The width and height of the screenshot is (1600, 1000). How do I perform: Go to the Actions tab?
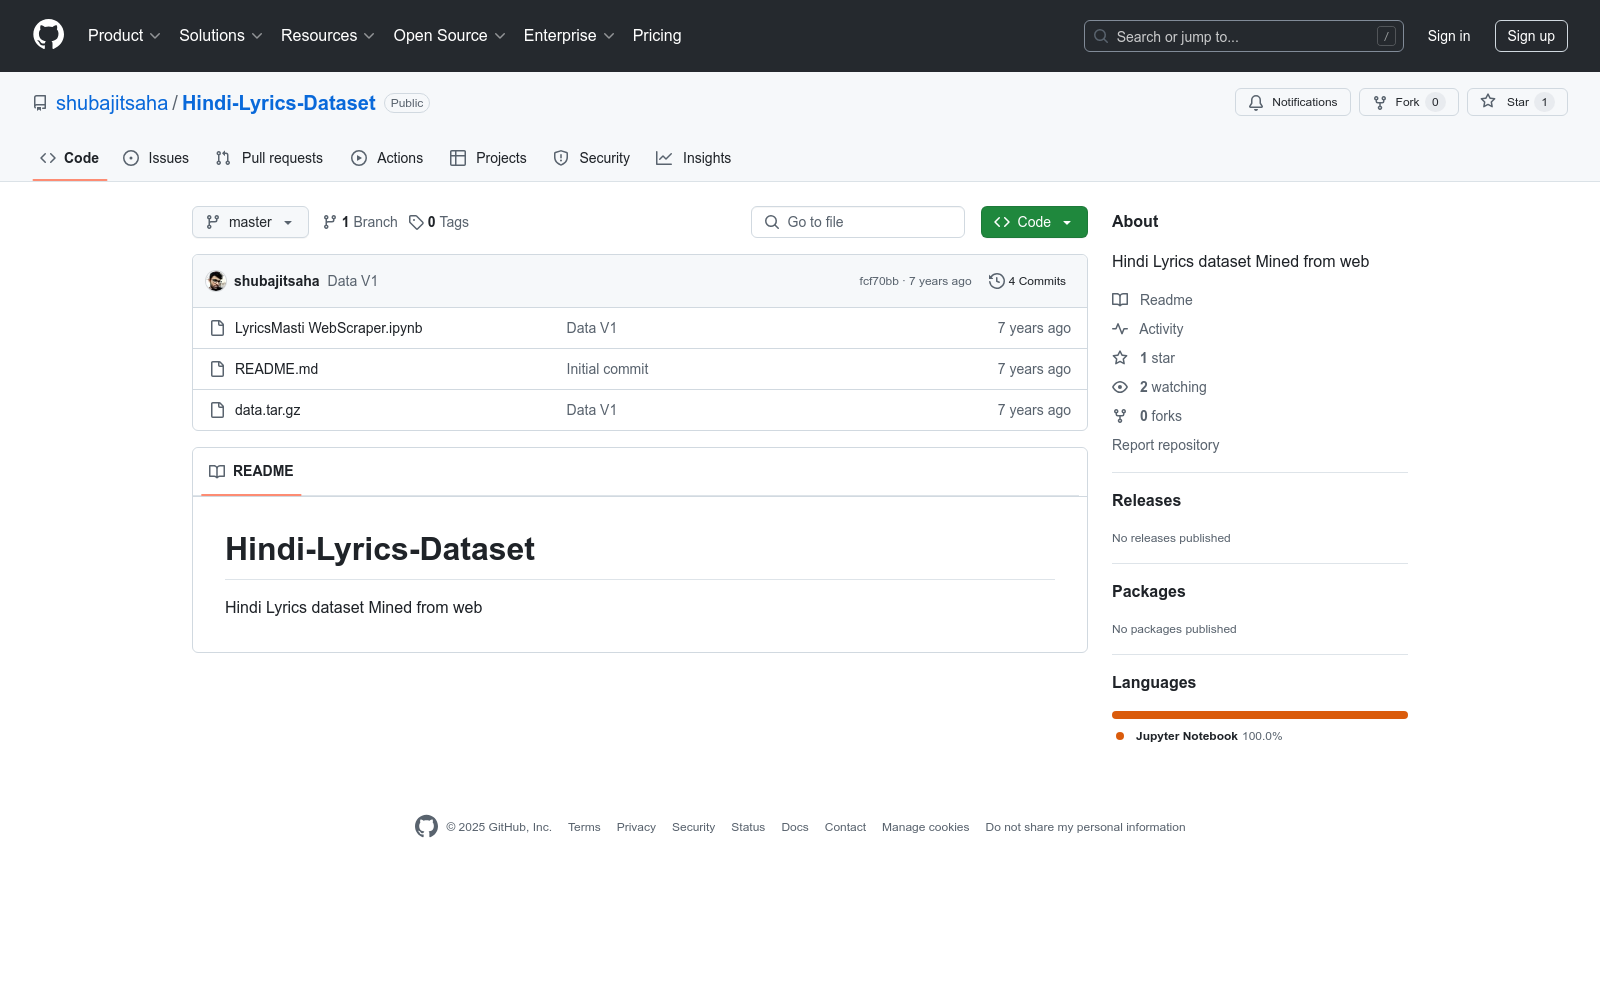387,158
